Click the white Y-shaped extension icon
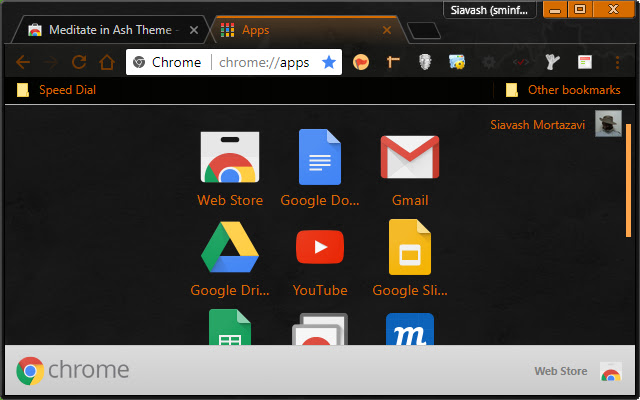This screenshot has height=400, width=640. [552, 62]
